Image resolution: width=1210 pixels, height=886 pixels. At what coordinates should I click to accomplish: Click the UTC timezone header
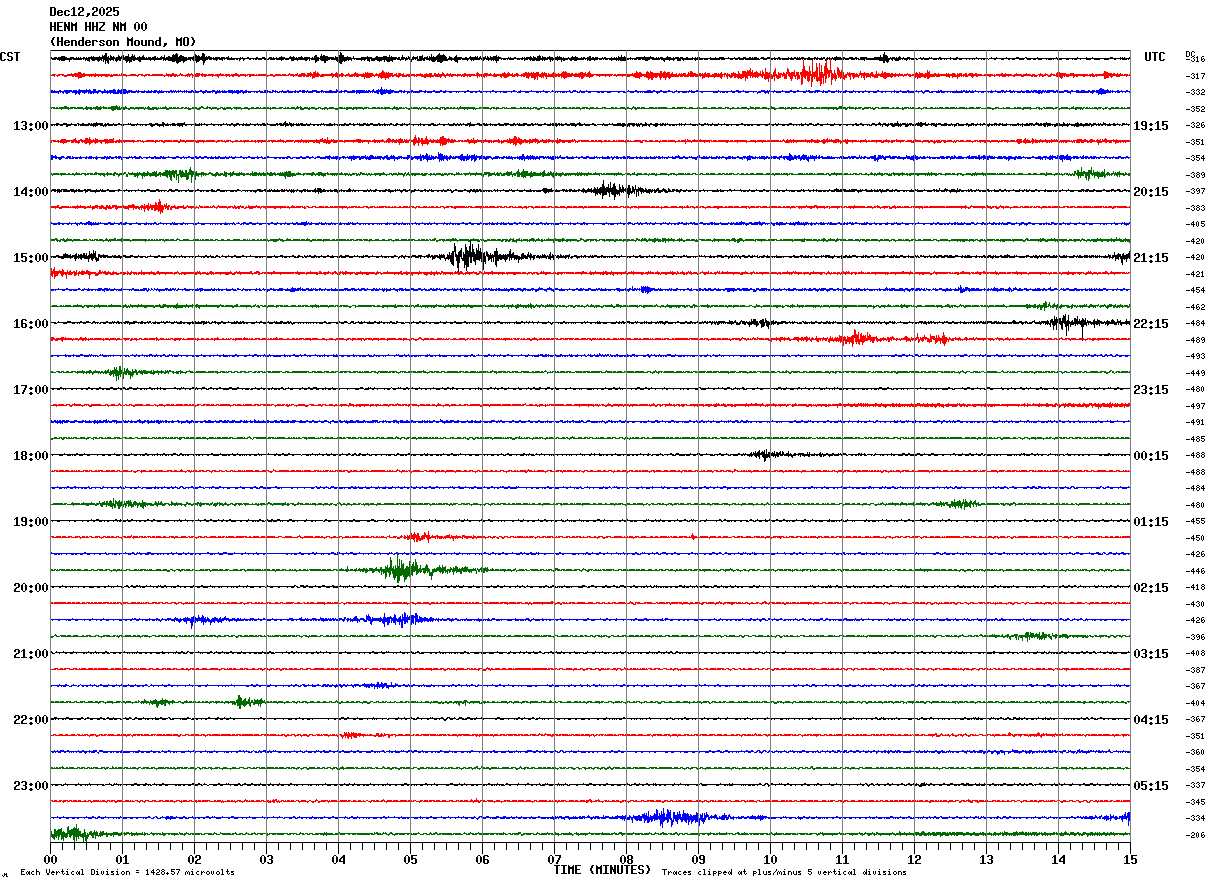tap(1155, 57)
